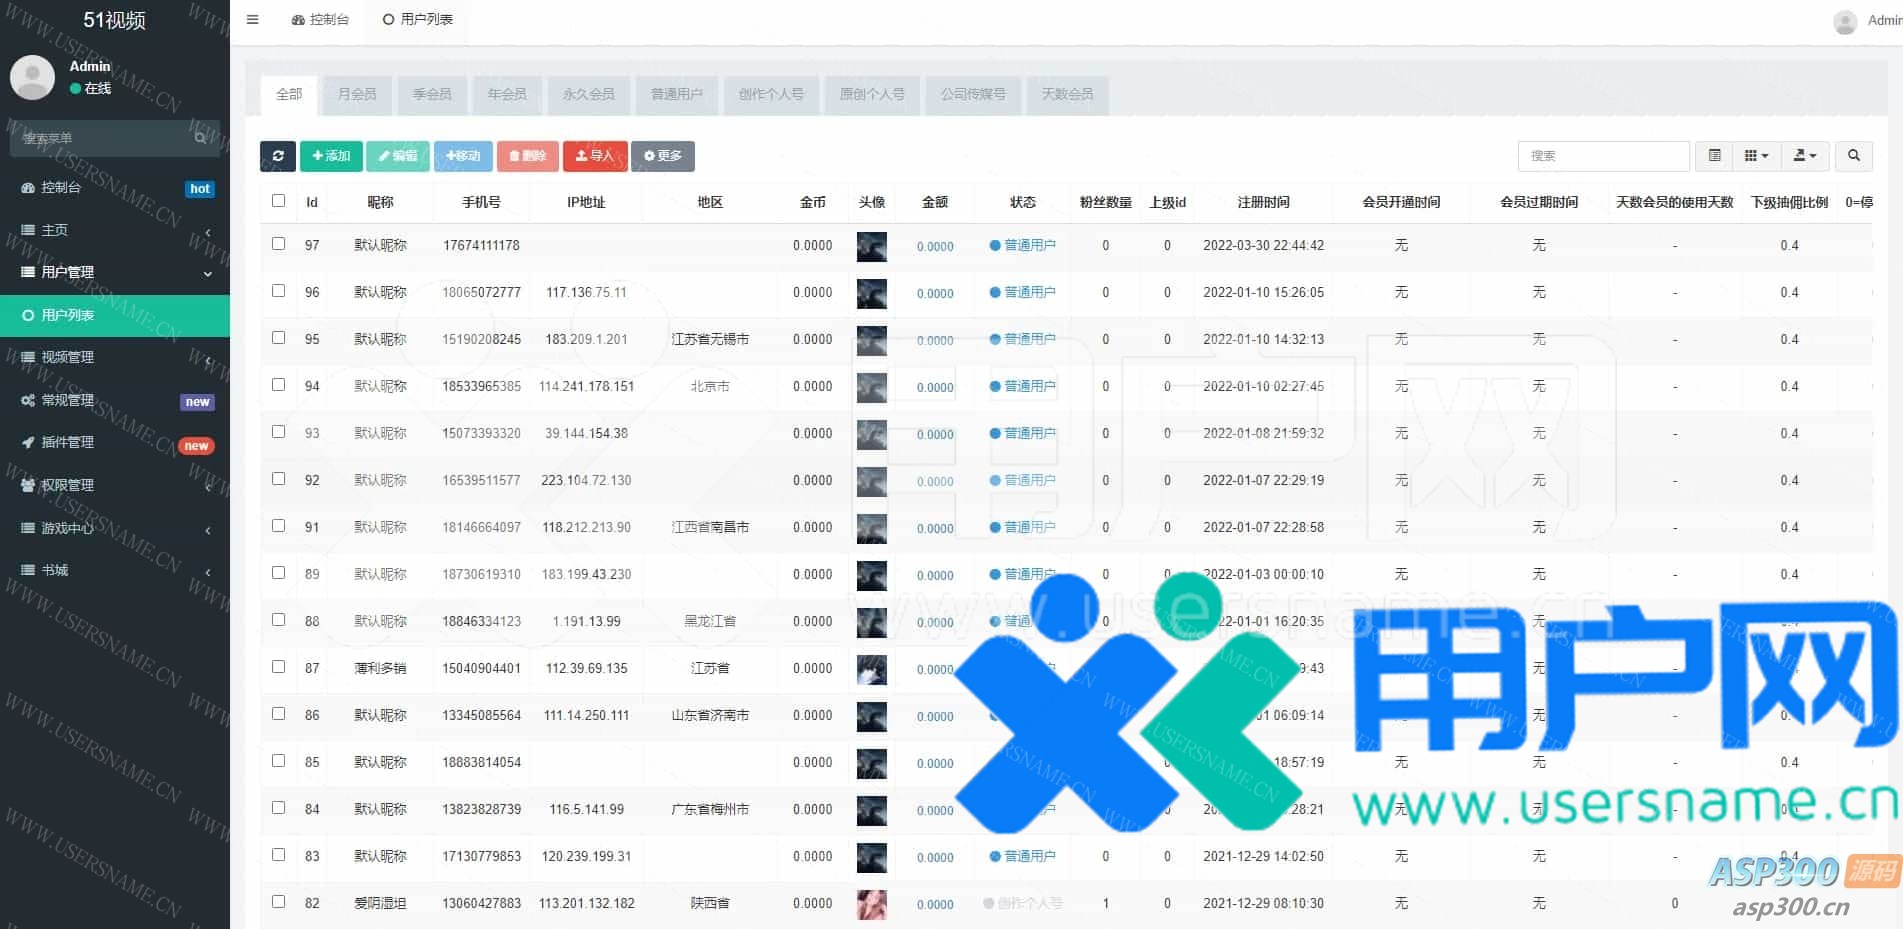Open the columns grid dropdown
This screenshot has width=1903, height=929.
[1756, 156]
